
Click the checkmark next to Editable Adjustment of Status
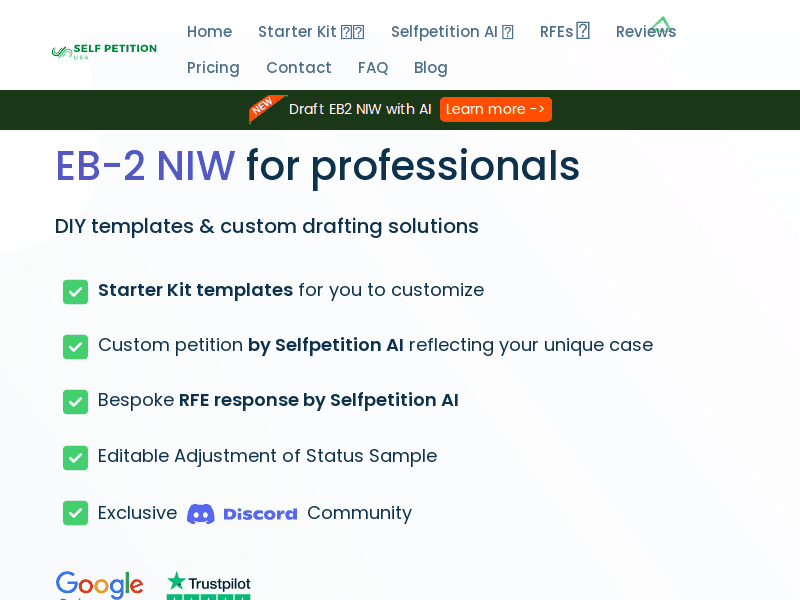pos(75,457)
